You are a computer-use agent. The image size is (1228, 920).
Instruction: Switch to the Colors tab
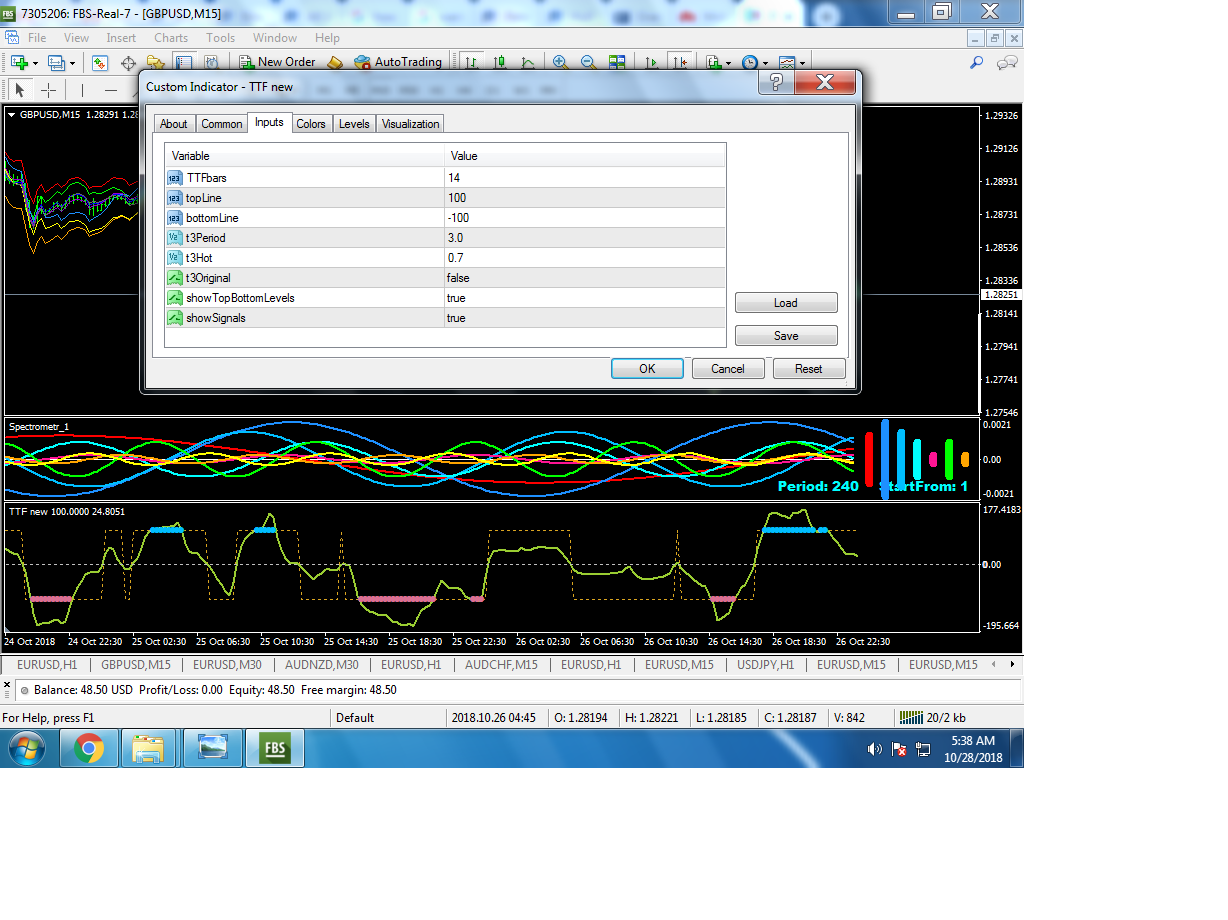[x=311, y=124]
